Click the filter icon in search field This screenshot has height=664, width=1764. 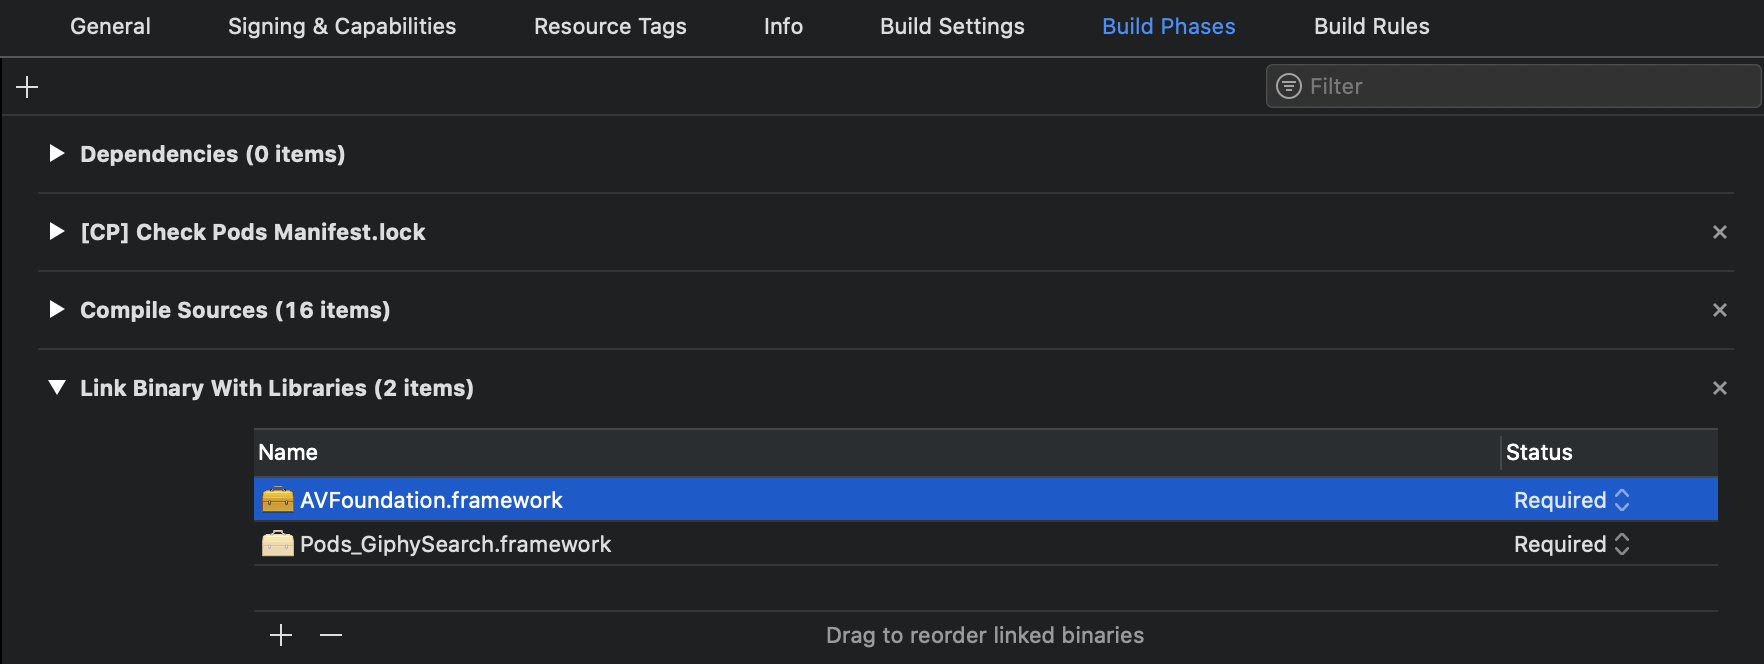(x=1289, y=86)
